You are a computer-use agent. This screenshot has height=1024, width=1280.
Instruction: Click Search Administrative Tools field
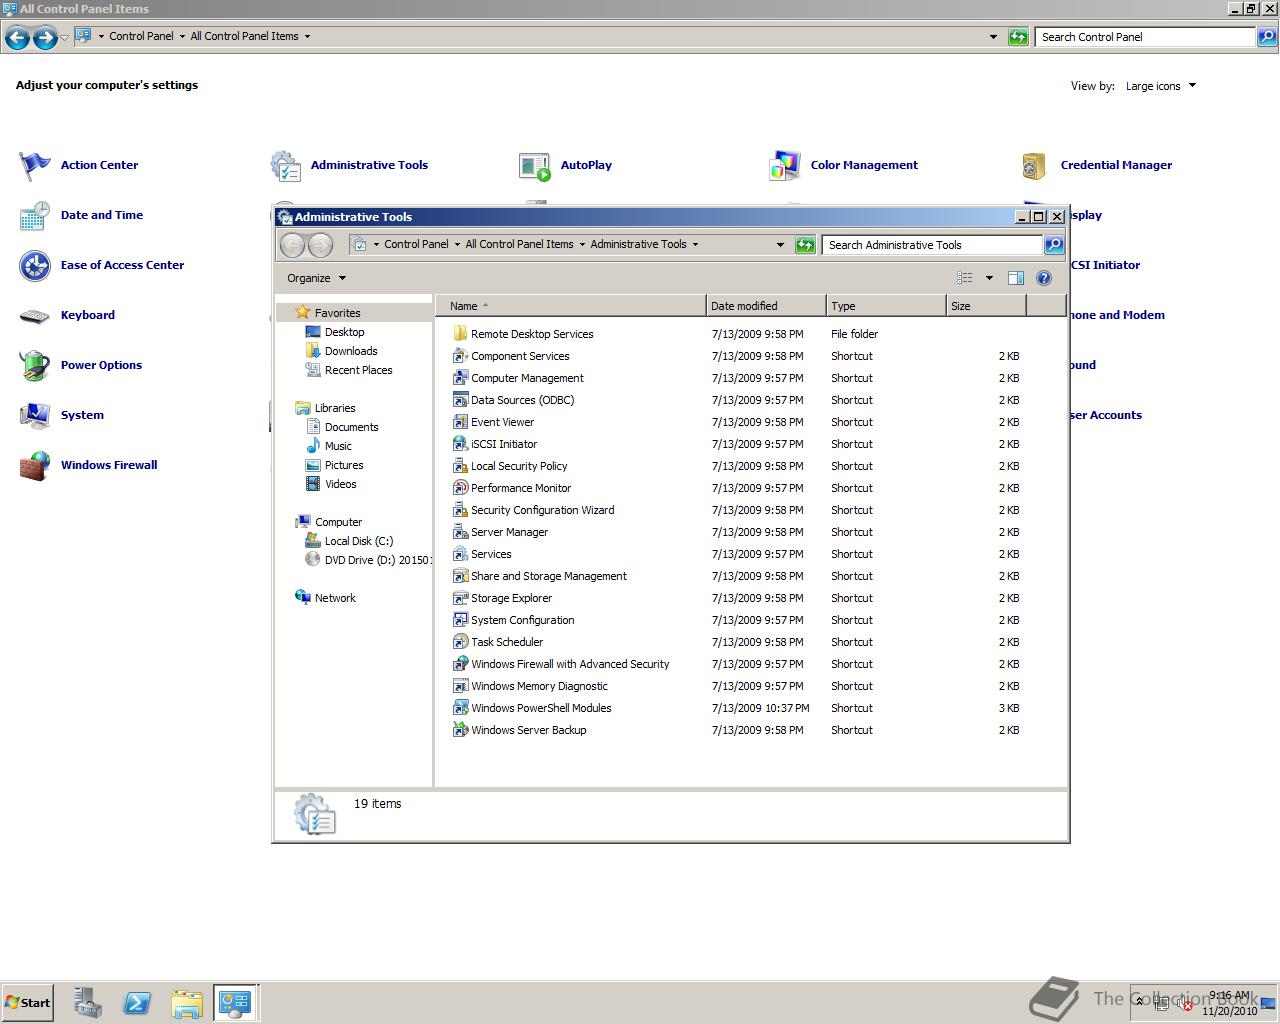932,245
